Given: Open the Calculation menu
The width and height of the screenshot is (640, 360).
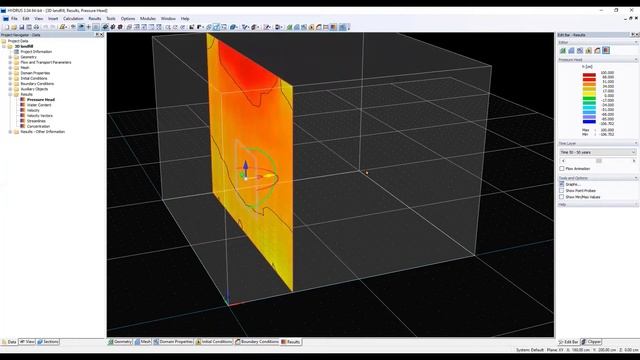Looking at the screenshot, I should (73, 19).
